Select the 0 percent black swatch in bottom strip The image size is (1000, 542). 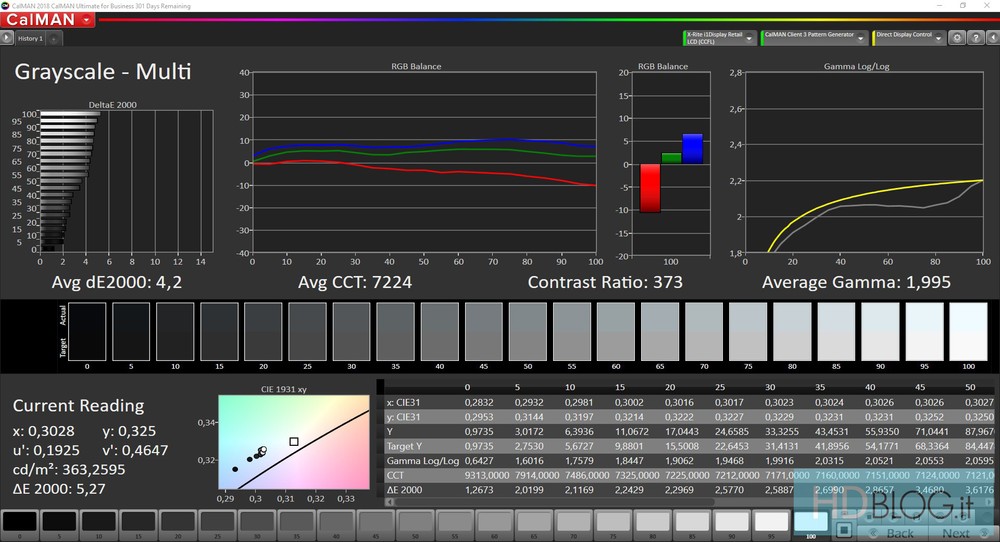click(x=19, y=522)
